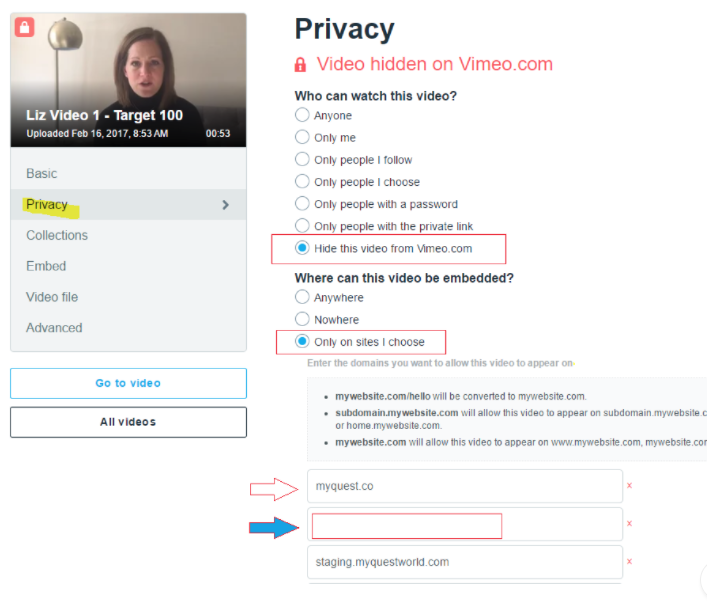
Task: Remove the staging.myquestworld.com domain with its x
Action: point(629,562)
